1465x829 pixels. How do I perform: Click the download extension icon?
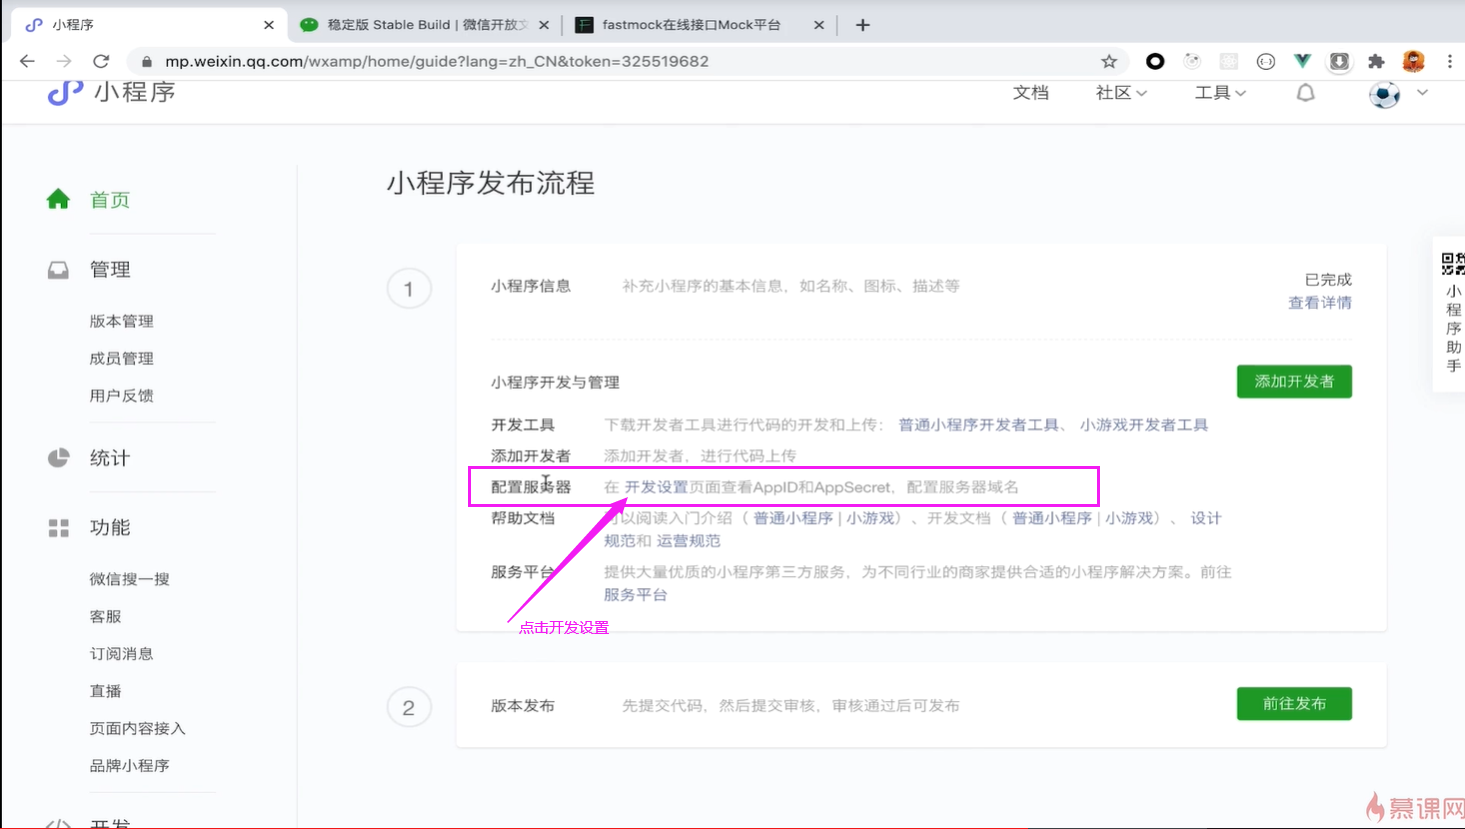tap(1339, 61)
